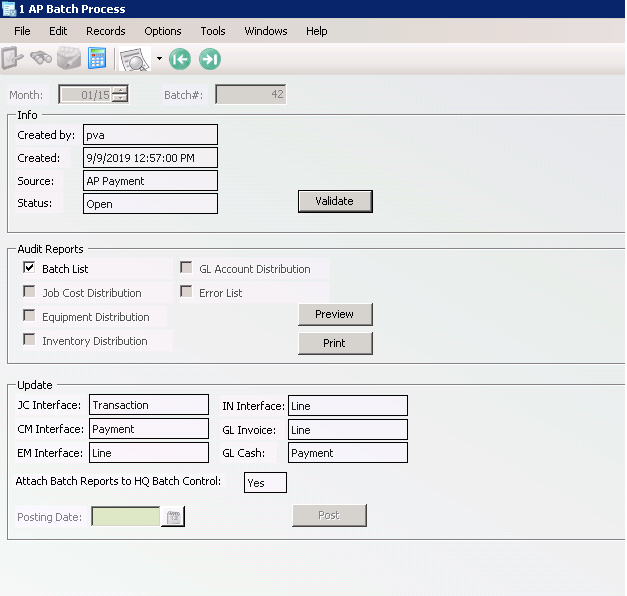Click the EM Interface field 'Line'
Viewport: 627px width, 596px height.
(x=149, y=453)
